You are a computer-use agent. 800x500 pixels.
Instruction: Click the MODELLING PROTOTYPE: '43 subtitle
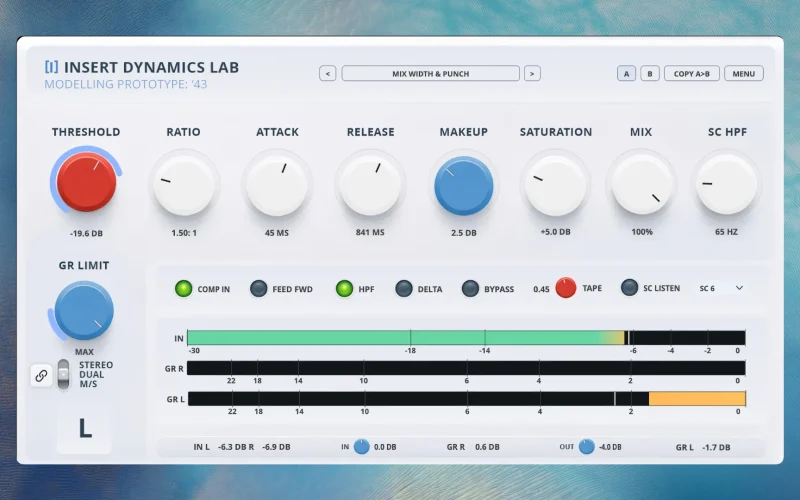pyautogui.click(x=126, y=84)
